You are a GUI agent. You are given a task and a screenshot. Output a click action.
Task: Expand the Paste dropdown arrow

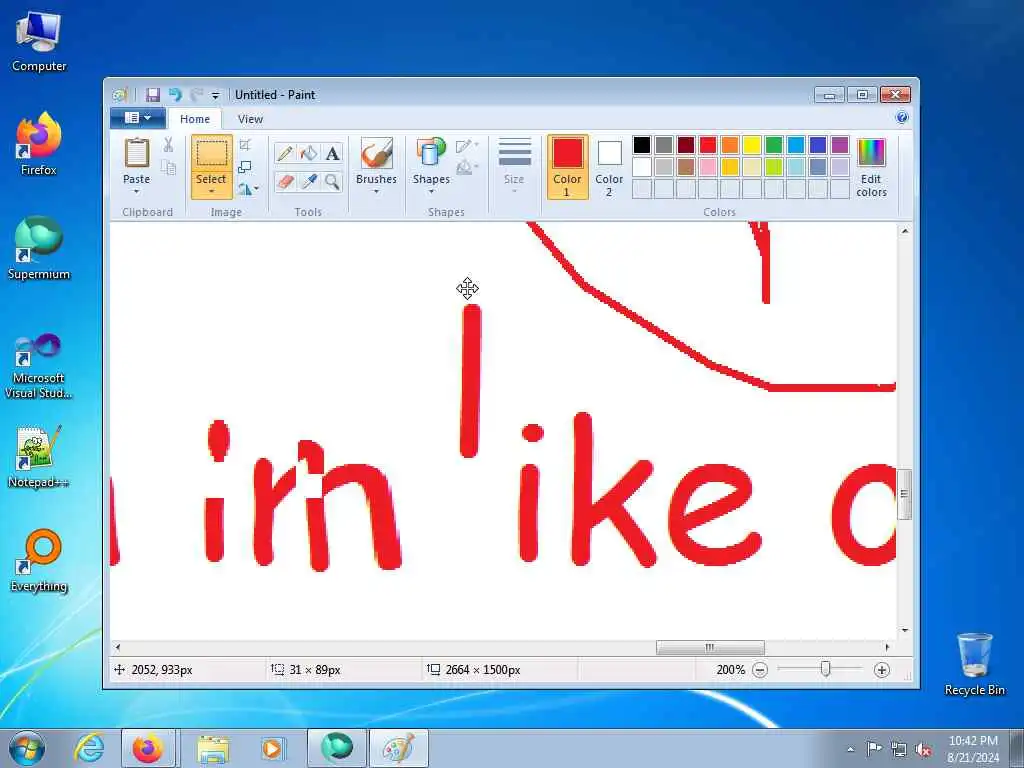pyautogui.click(x=136, y=192)
